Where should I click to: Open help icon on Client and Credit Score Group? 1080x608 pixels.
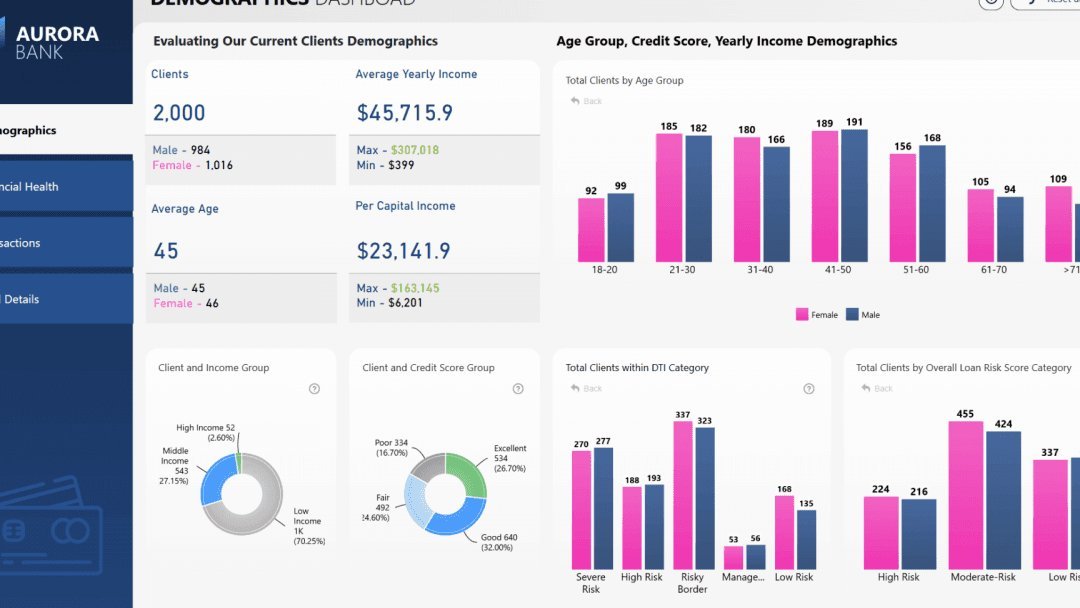[x=518, y=389]
